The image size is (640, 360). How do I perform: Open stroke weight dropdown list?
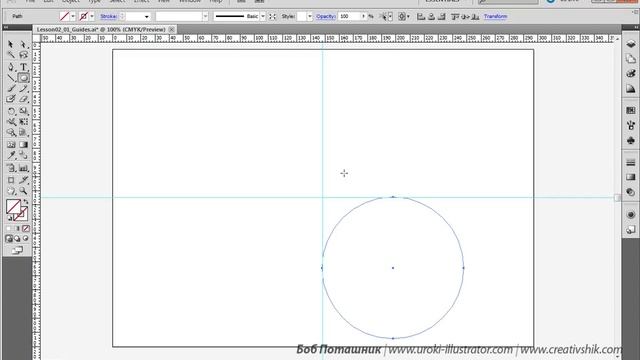(147, 16)
